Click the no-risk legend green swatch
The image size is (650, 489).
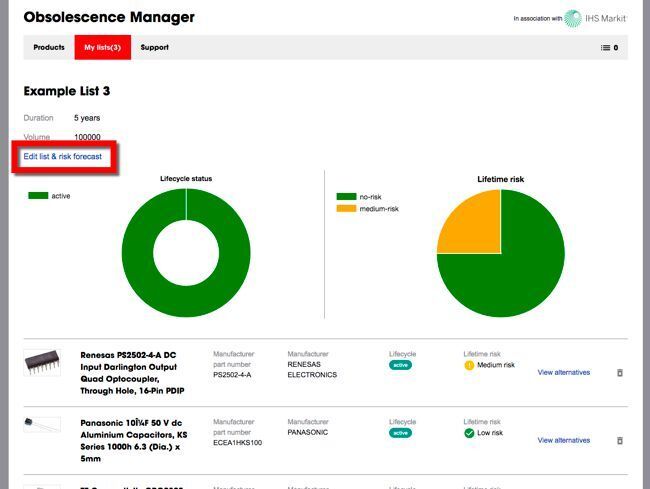pos(346,196)
